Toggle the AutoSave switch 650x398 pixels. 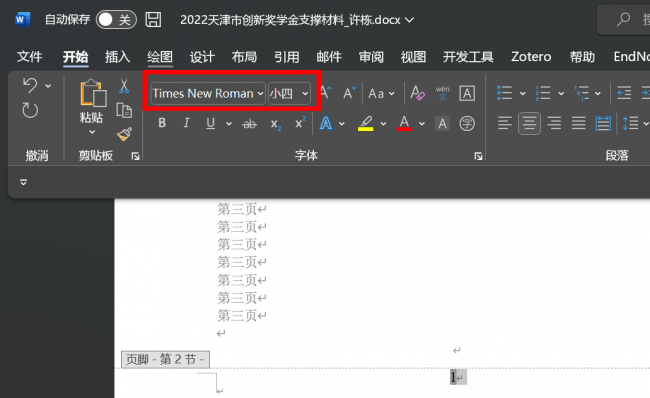(116, 19)
